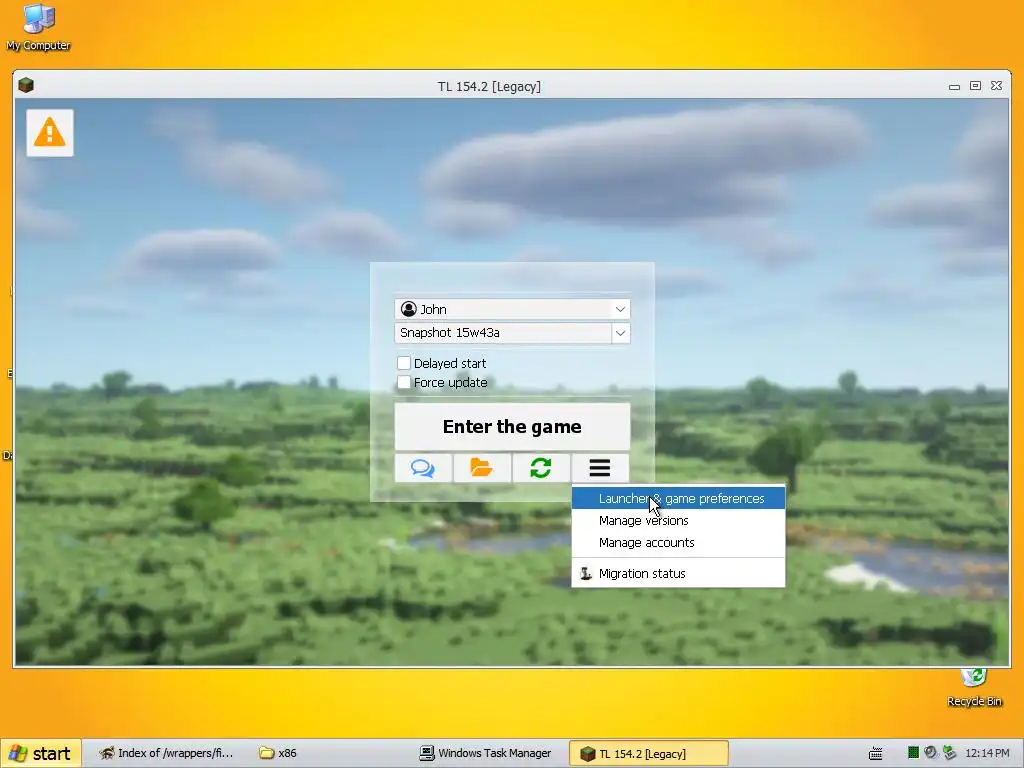Enable the Force update checkbox
Image resolution: width=1024 pixels, height=768 pixels.
pos(404,382)
